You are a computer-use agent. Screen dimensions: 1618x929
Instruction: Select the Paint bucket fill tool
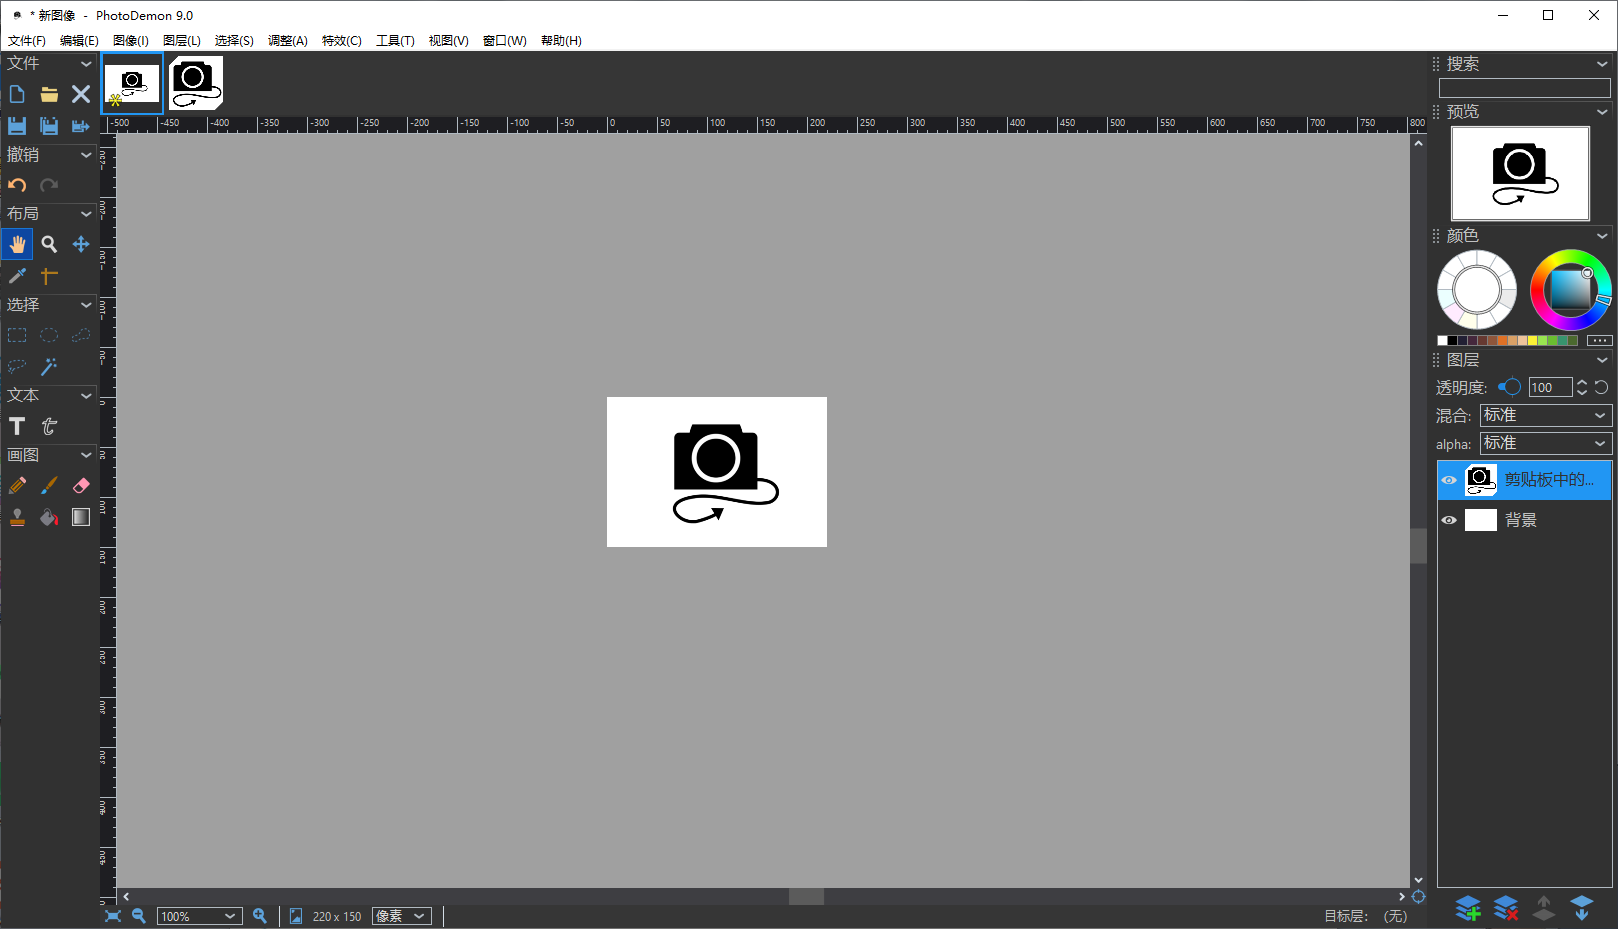[x=49, y=517]
